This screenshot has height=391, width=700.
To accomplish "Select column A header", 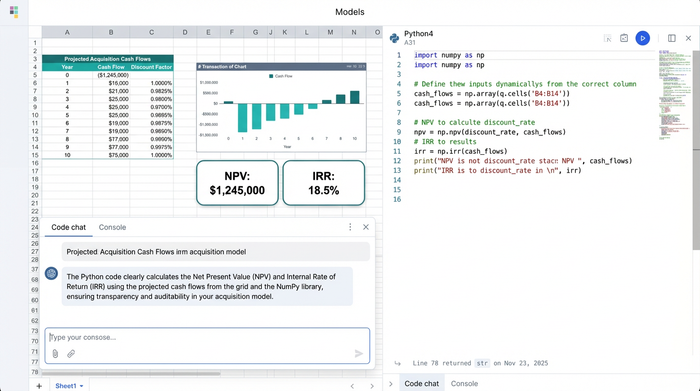I will click(x=67, y=32).
